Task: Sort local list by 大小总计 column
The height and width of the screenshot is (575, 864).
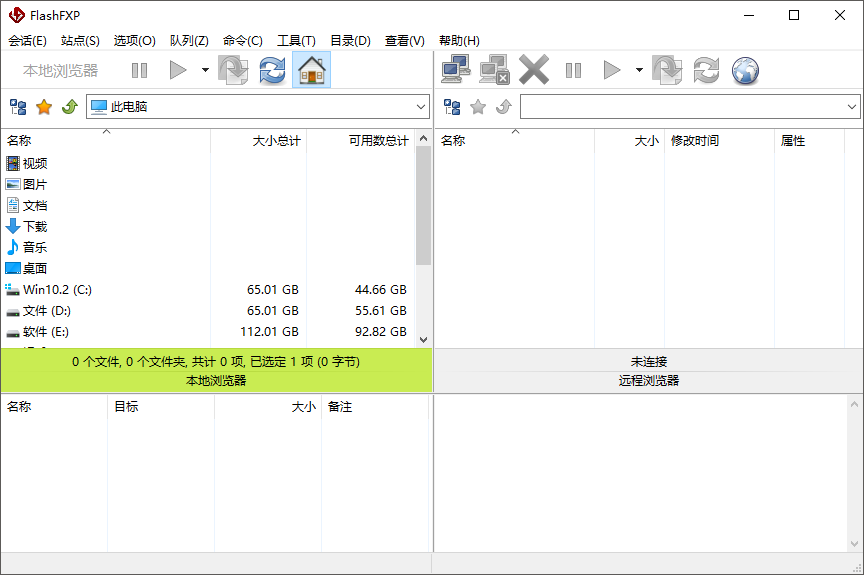Action: pyautogui.click(x=259, y=141)
